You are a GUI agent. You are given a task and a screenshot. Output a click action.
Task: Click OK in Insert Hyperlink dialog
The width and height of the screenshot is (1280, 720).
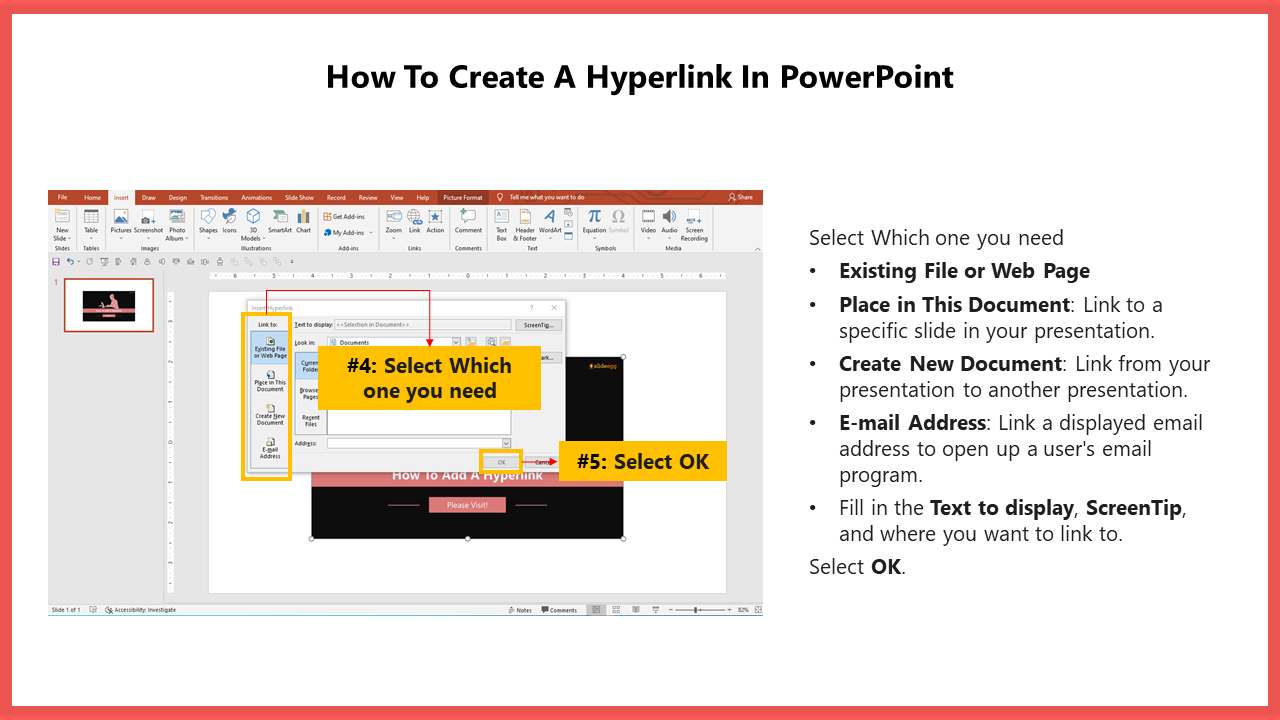tap(501, 461)
